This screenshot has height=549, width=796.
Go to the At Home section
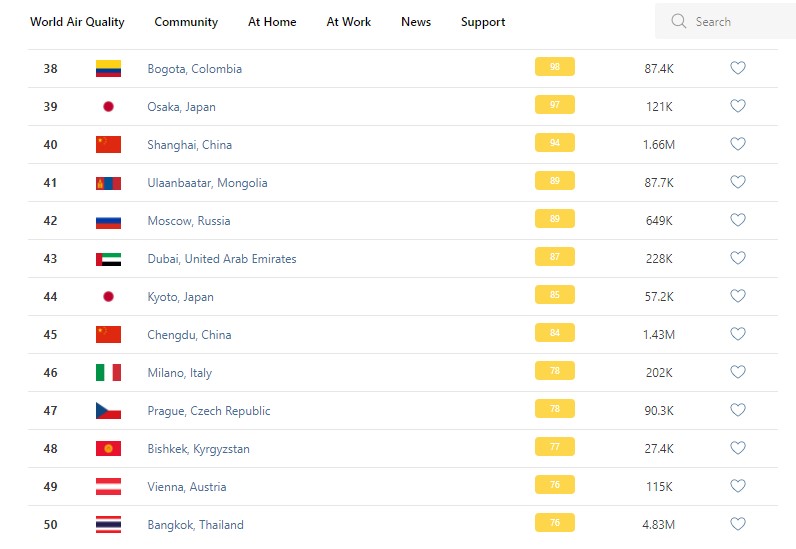pos(272,22)
